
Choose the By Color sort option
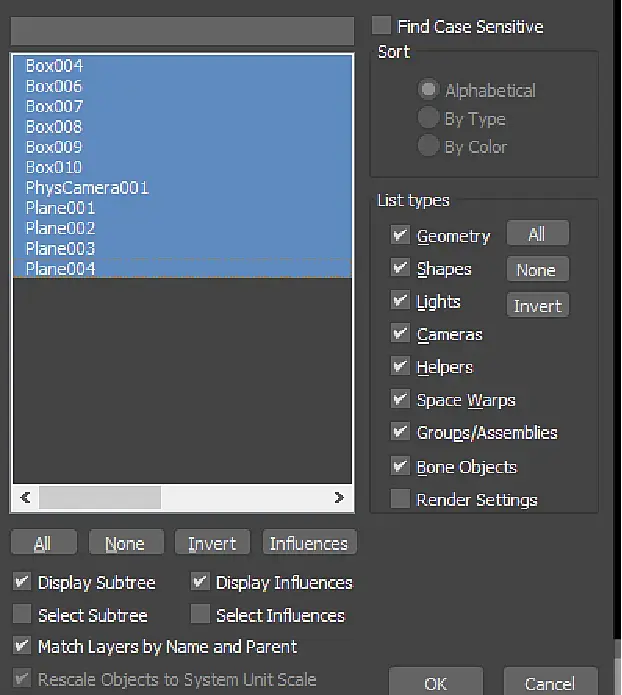(429, 147)
